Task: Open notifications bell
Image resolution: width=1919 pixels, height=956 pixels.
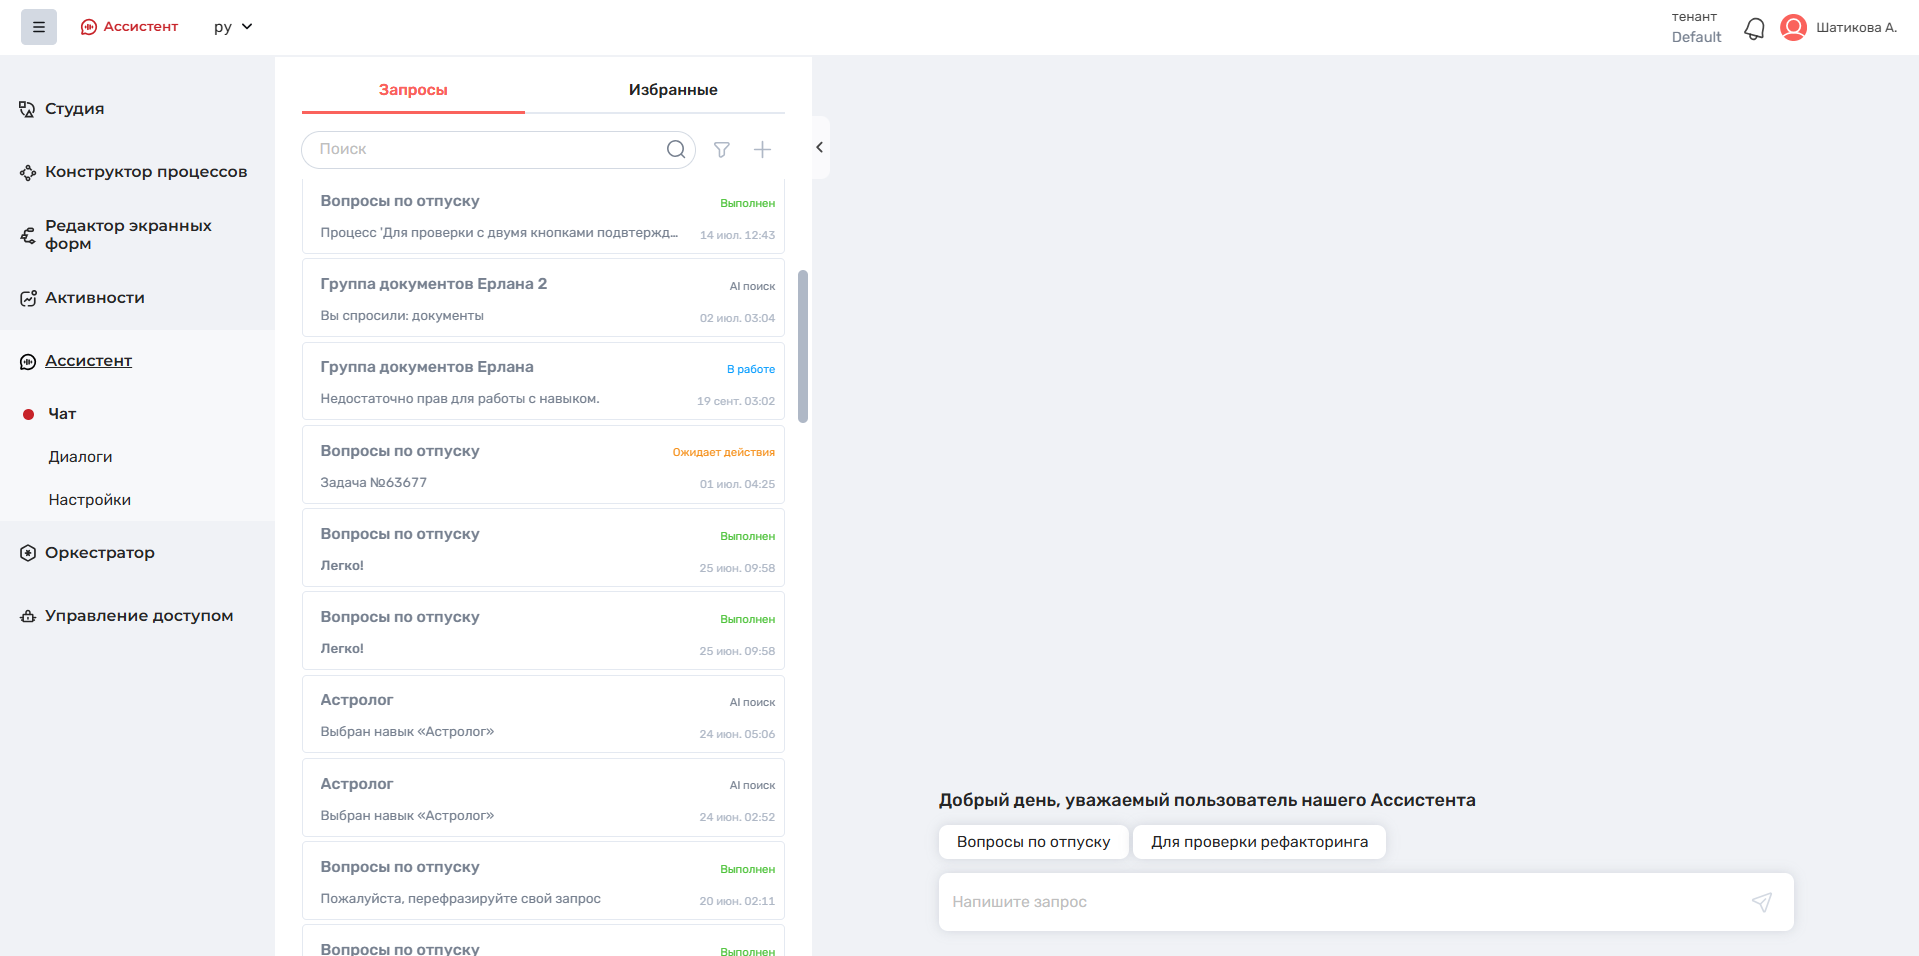Action: tap(1754, 28)
